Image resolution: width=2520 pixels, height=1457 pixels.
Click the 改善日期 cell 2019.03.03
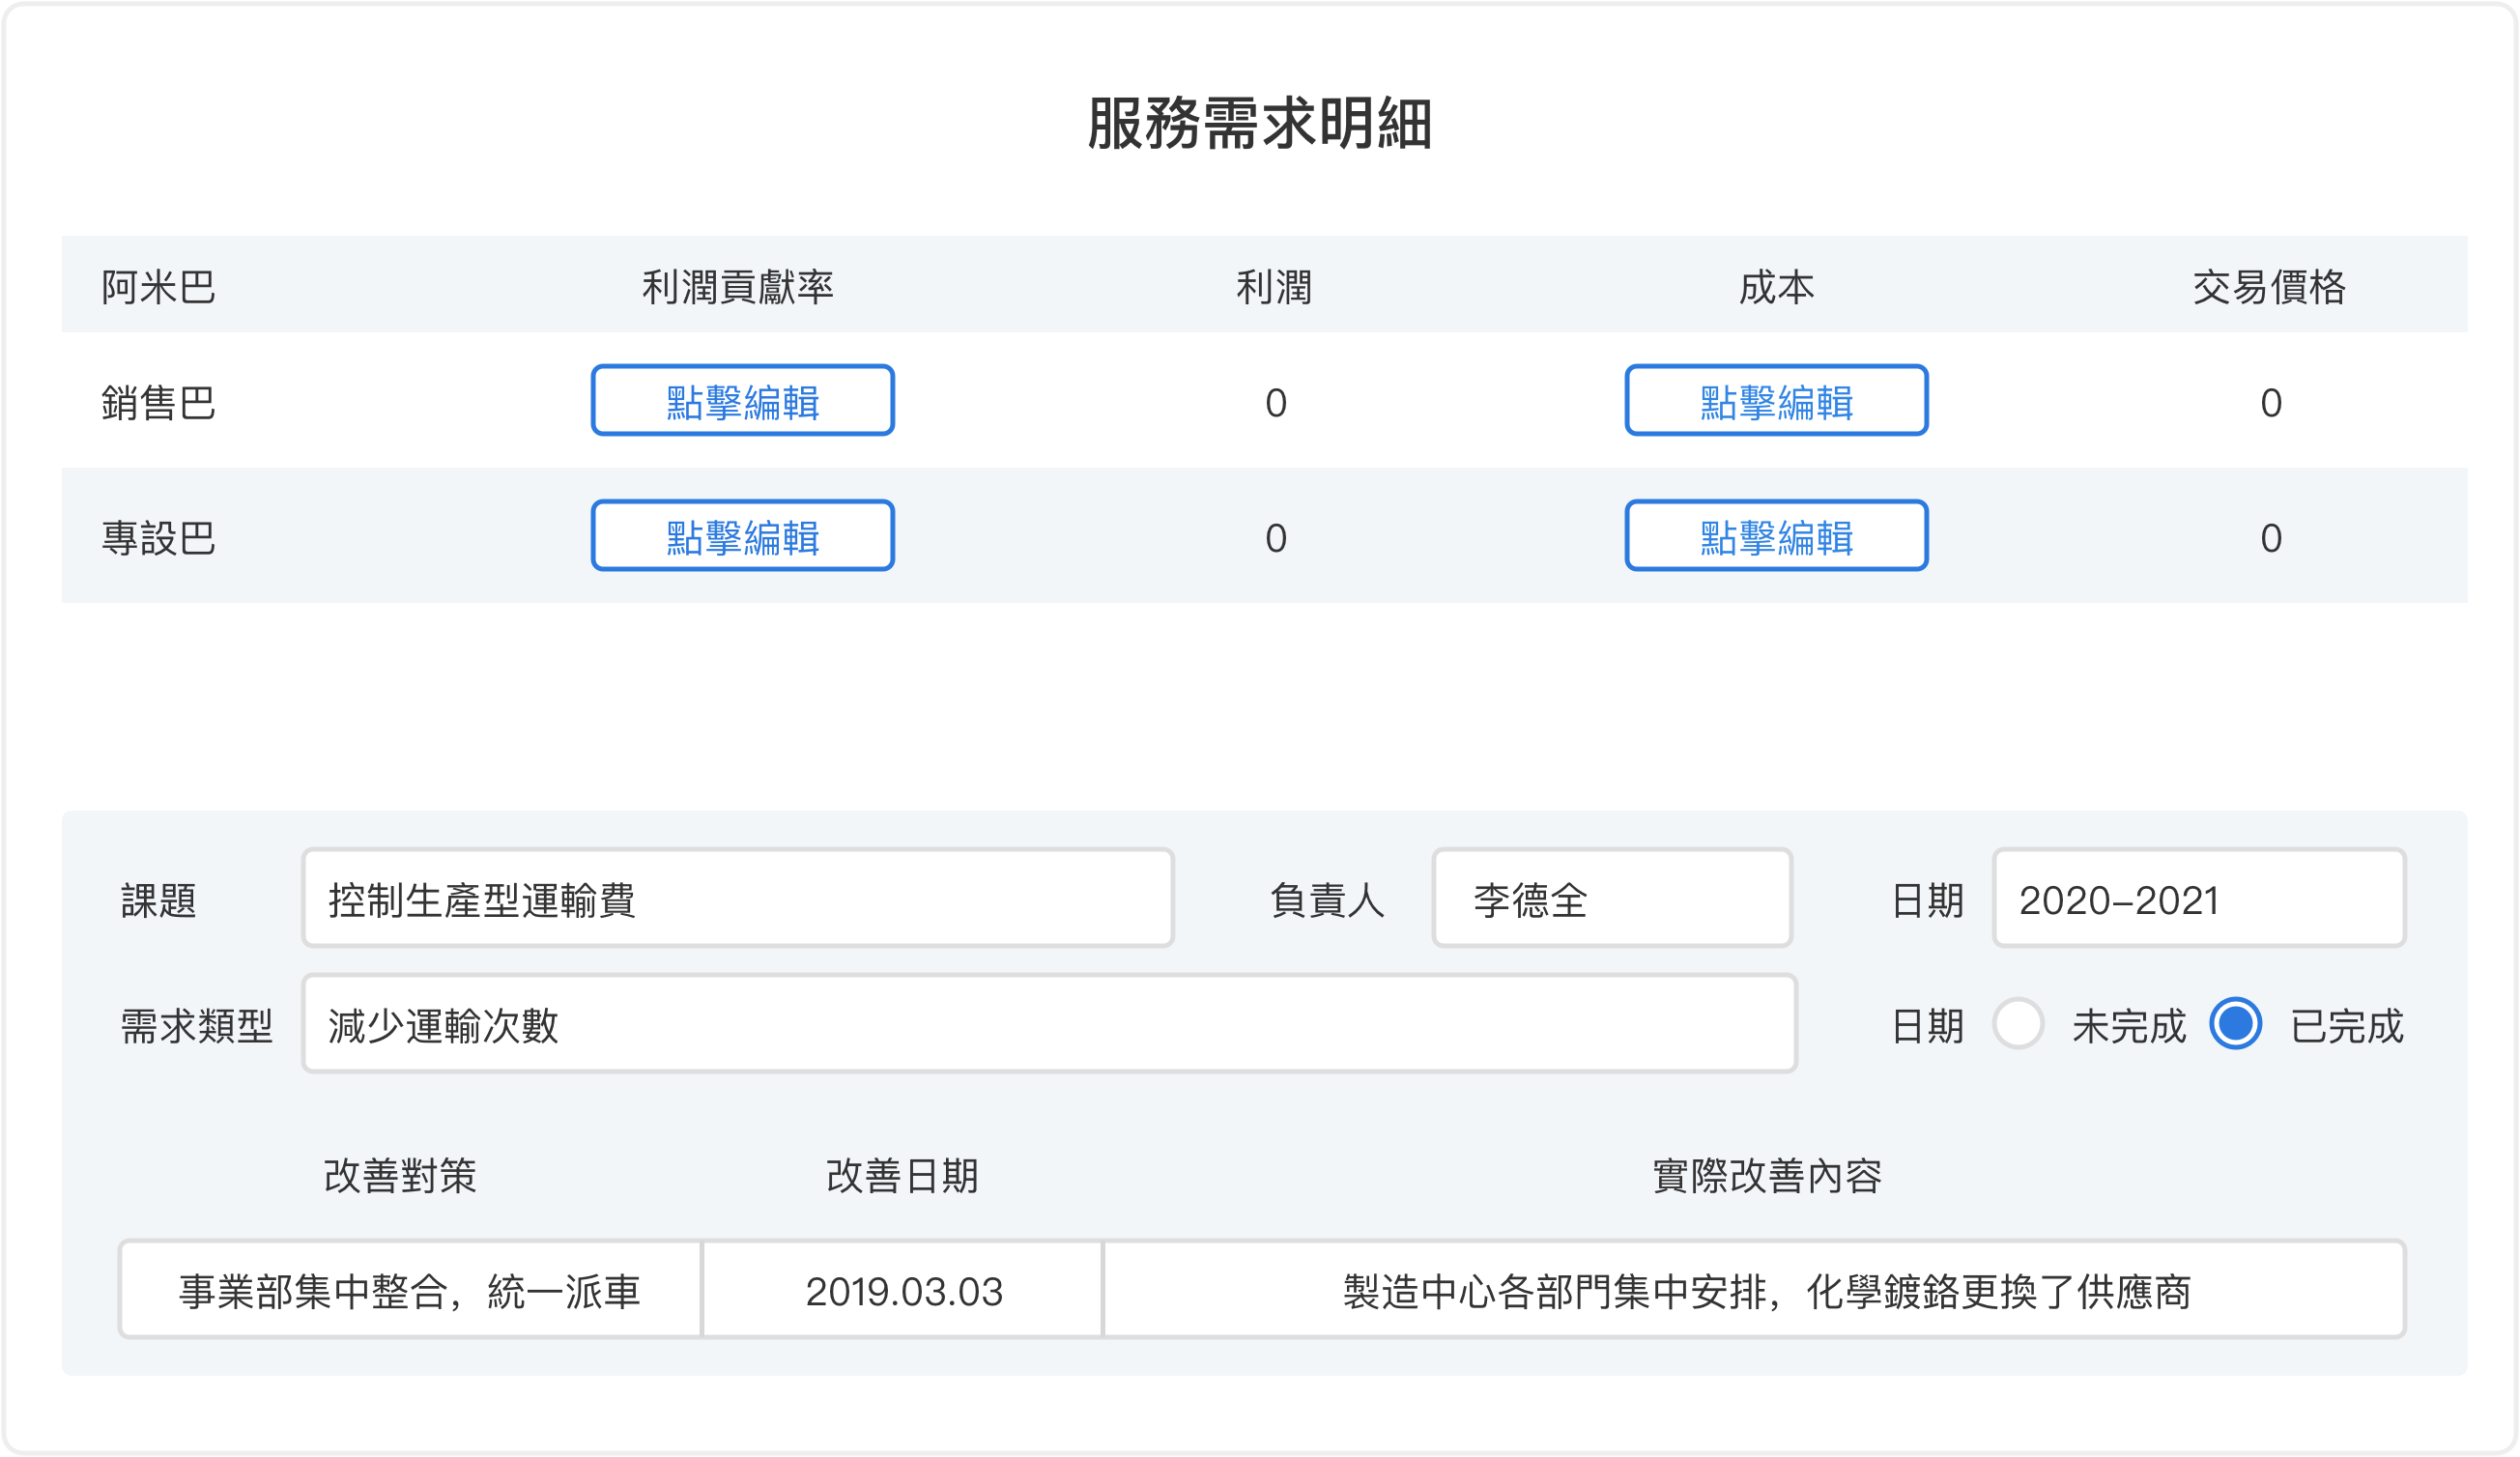click(903, 1289)
